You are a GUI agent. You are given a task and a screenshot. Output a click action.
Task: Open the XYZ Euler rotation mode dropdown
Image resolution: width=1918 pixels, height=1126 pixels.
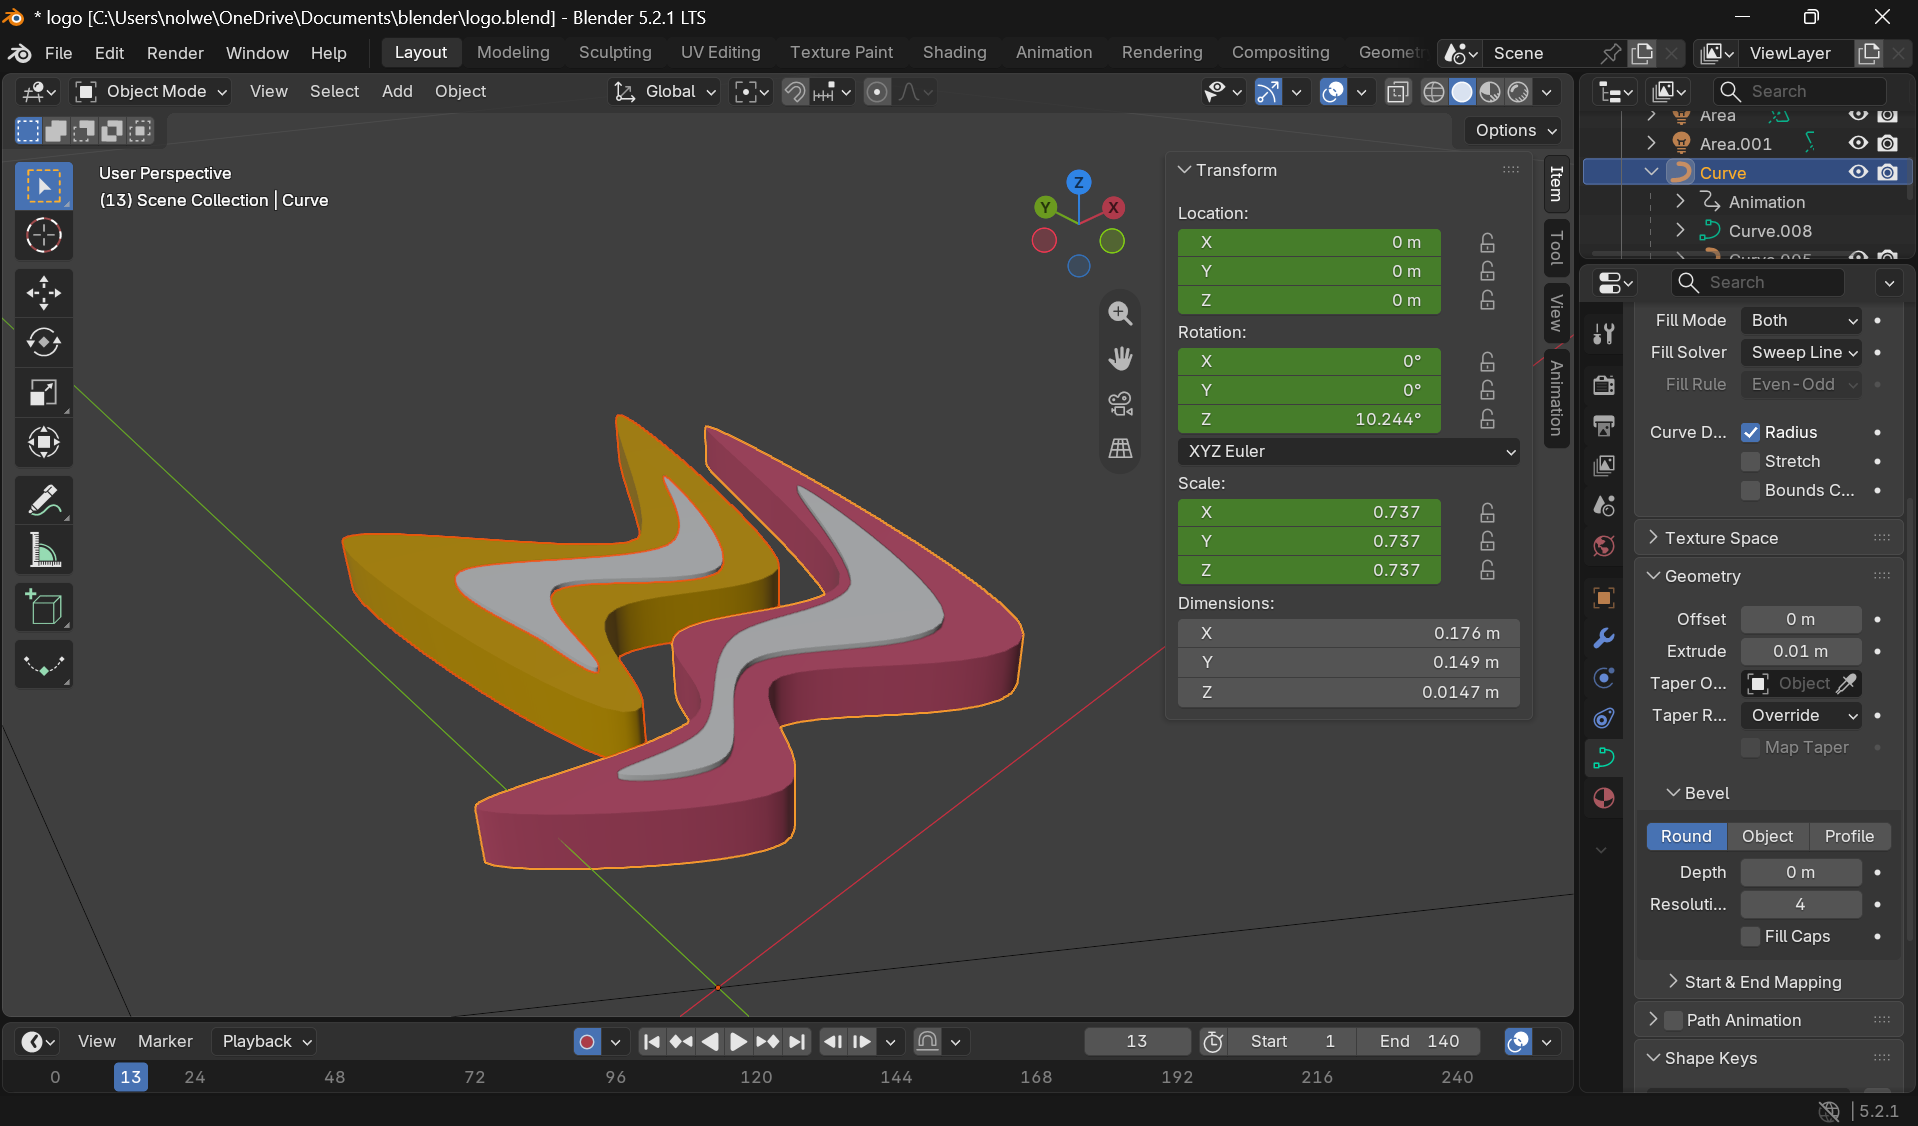click(x=1348, y=451)
